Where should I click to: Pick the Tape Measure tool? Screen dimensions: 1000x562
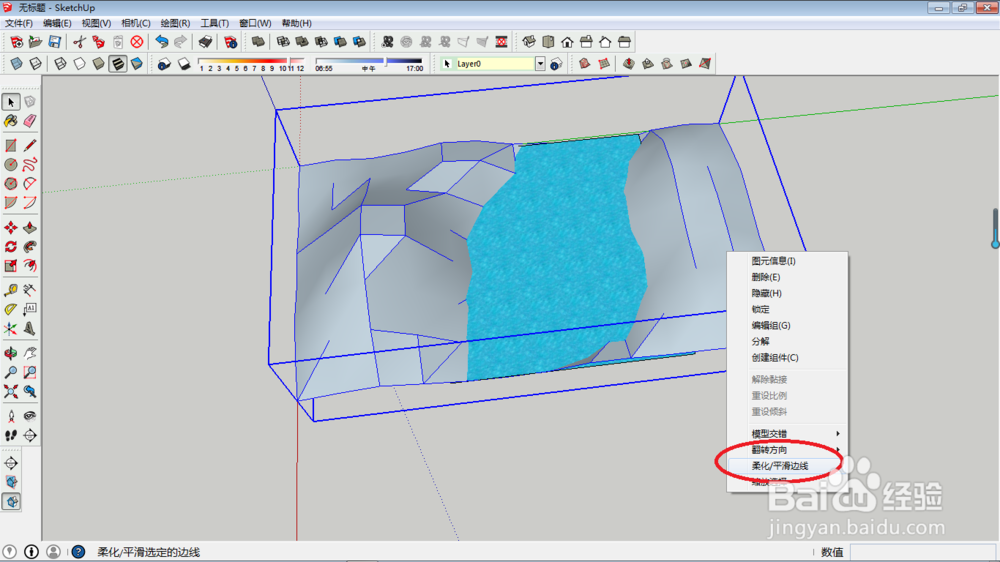click(x=11, y=290)
